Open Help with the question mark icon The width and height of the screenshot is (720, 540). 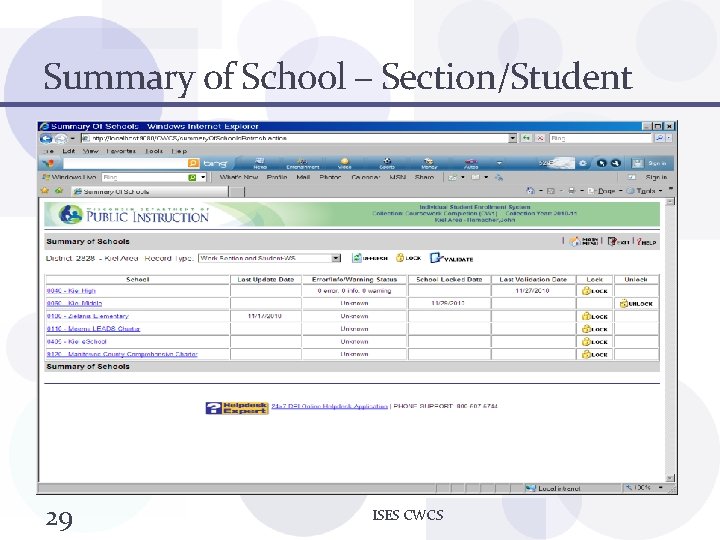[646, 242]
